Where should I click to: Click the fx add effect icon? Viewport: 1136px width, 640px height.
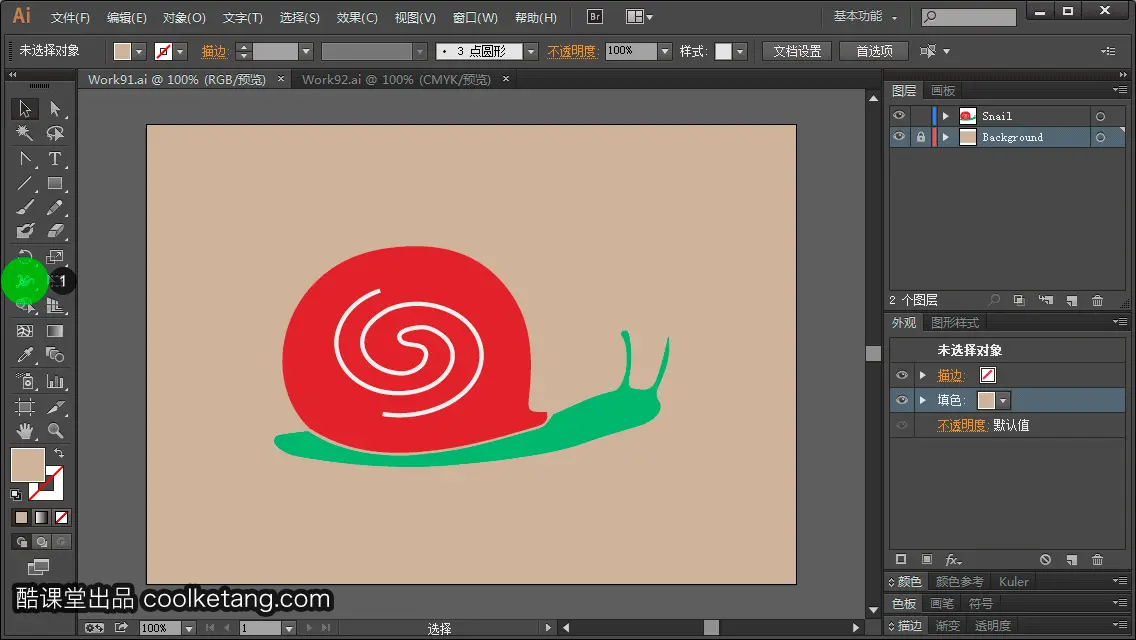(953, 560)
